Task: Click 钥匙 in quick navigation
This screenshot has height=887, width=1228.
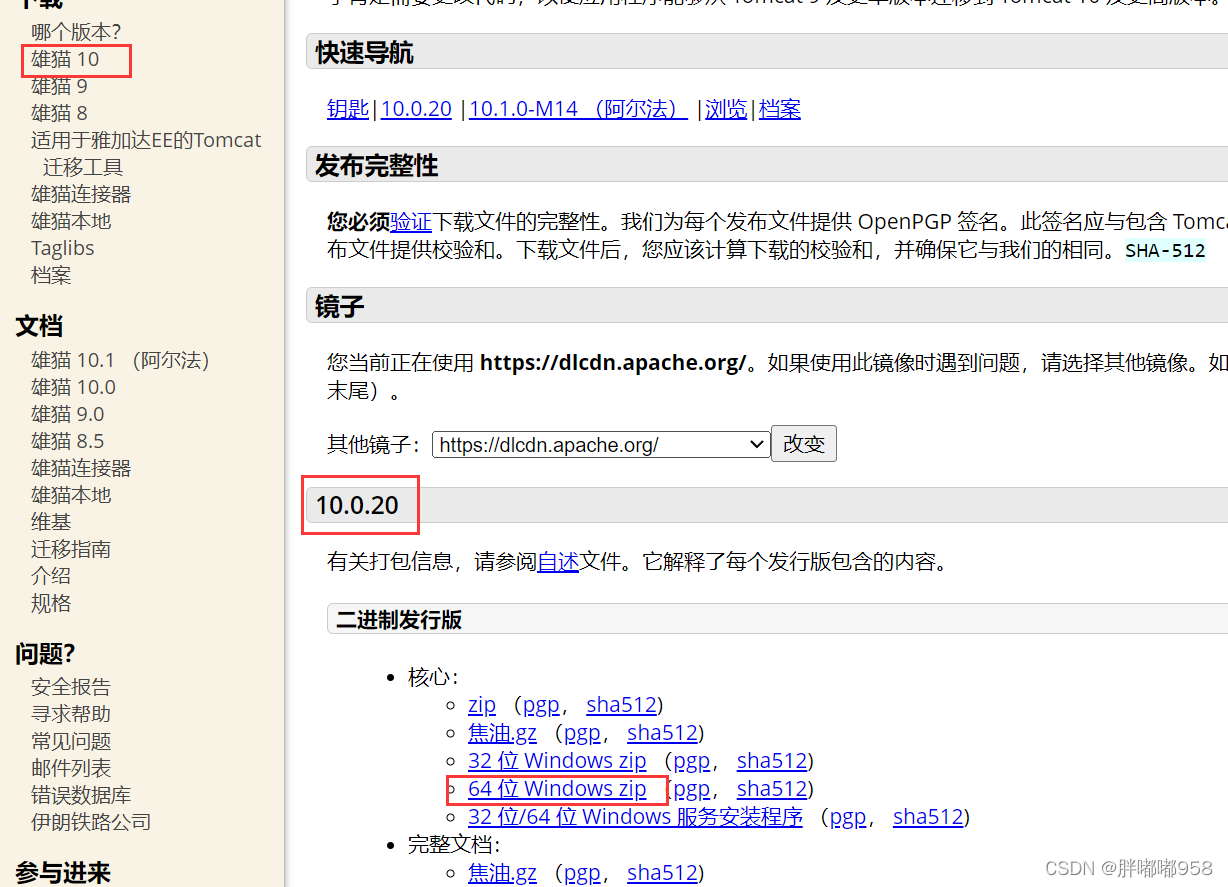Action: click(x=348, y=109)
